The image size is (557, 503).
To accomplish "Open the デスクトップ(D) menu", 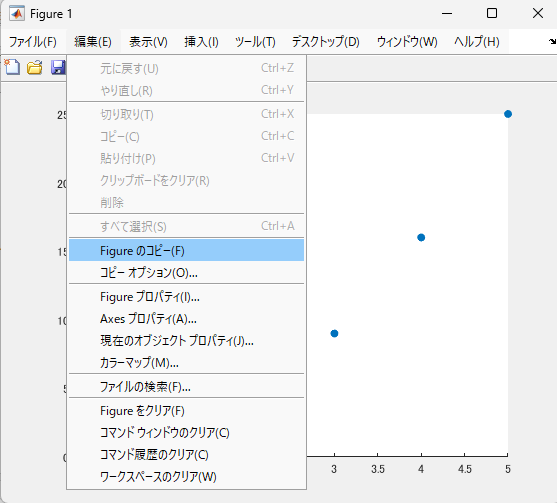I will click(x=325, y=42).
